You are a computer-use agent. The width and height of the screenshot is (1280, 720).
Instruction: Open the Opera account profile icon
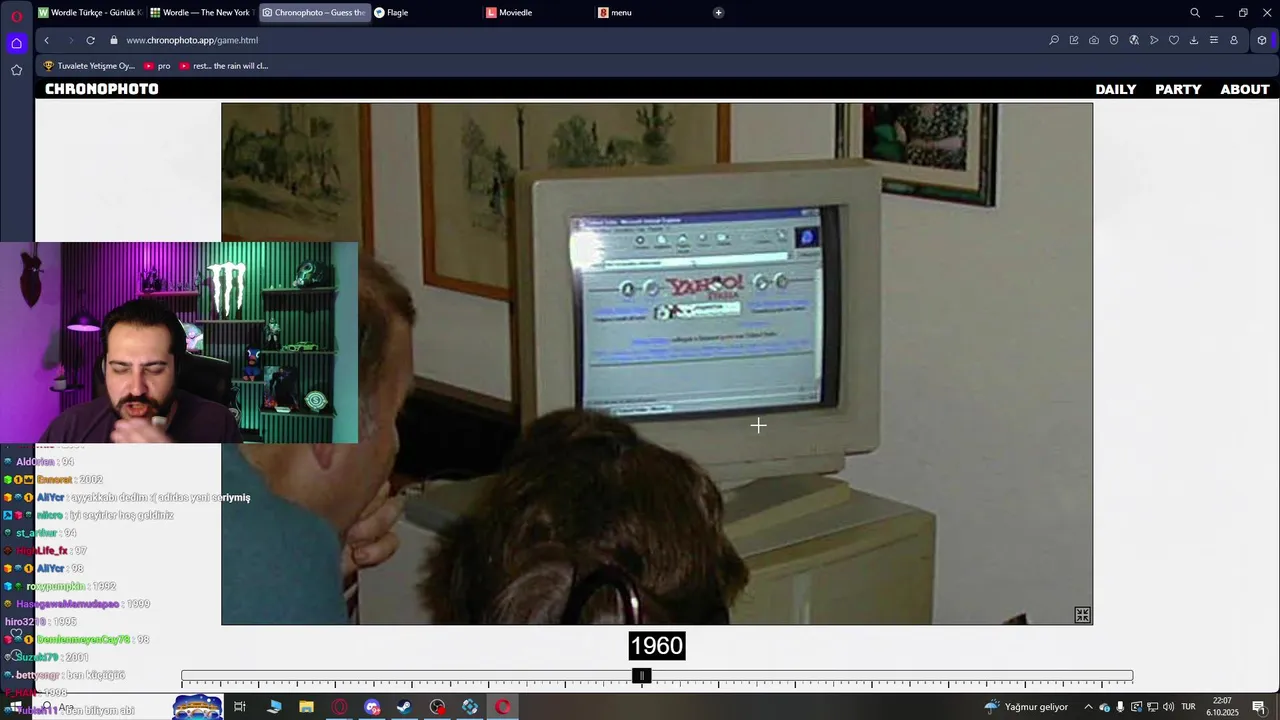pos(1234,40)
